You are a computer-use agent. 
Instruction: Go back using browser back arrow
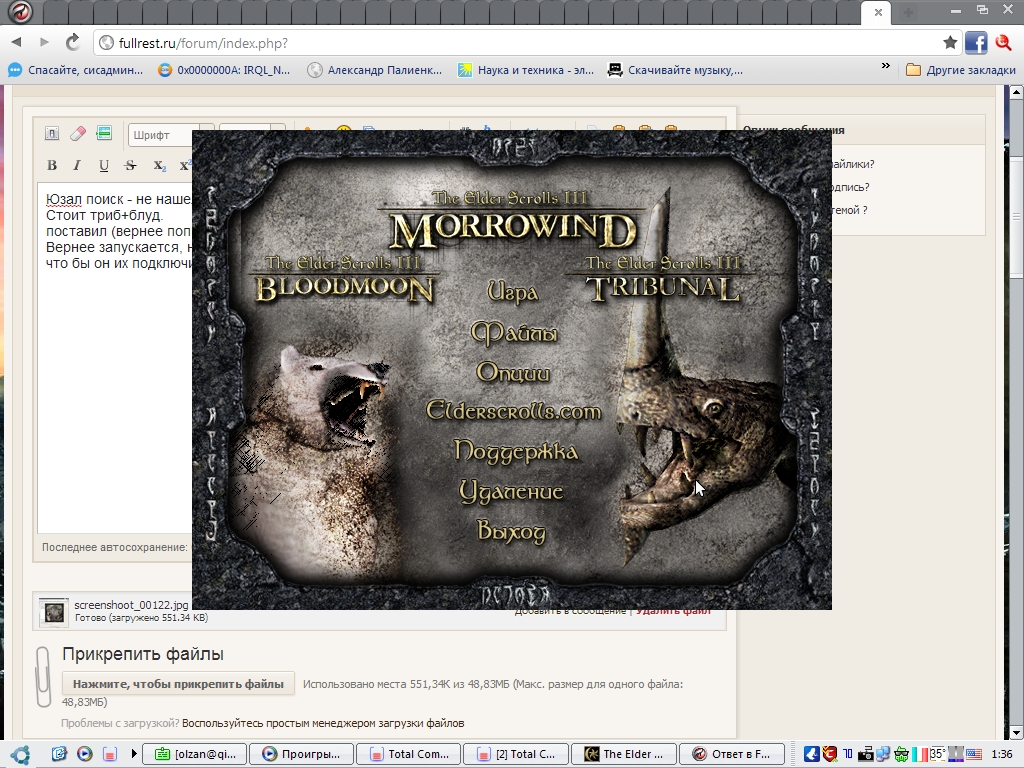(x=16, y=42)
